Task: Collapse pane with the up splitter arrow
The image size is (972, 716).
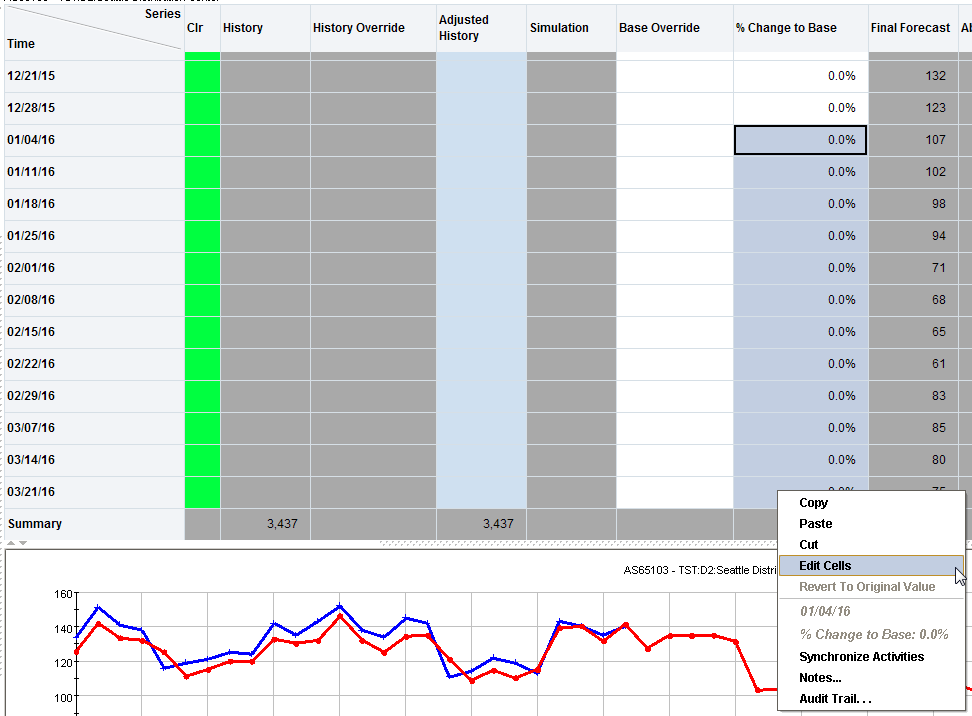Action: (x=11, y=543)
